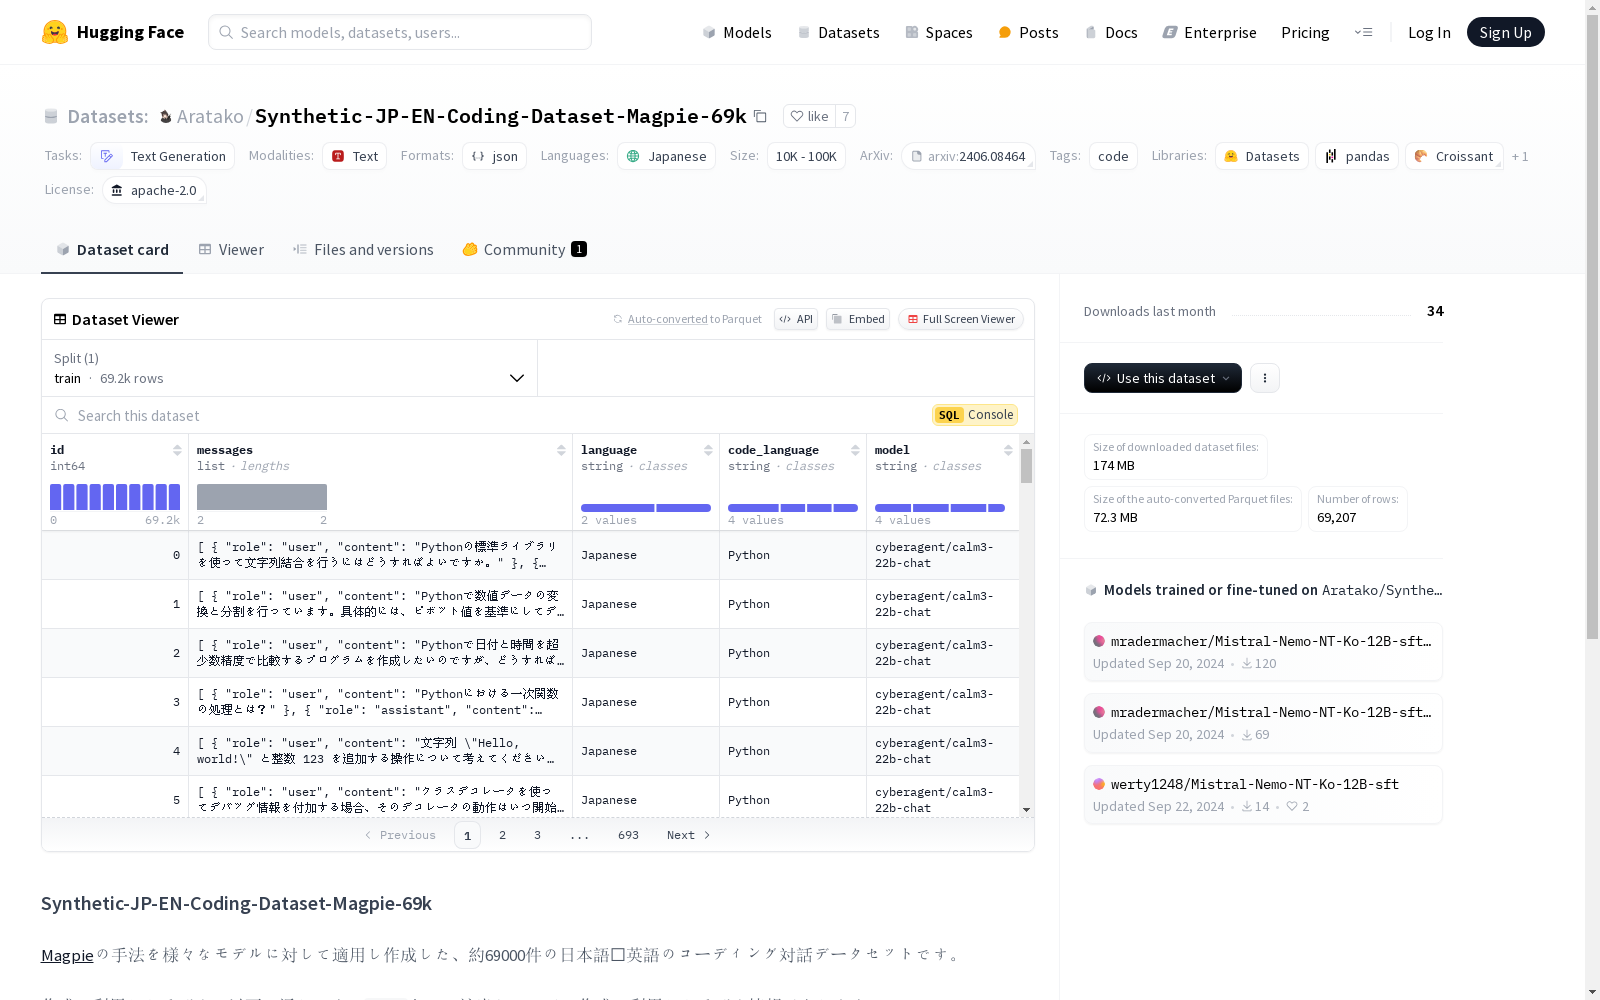1600x1000 pixels.
Task: Open the SQL Console
Action: 975,415
